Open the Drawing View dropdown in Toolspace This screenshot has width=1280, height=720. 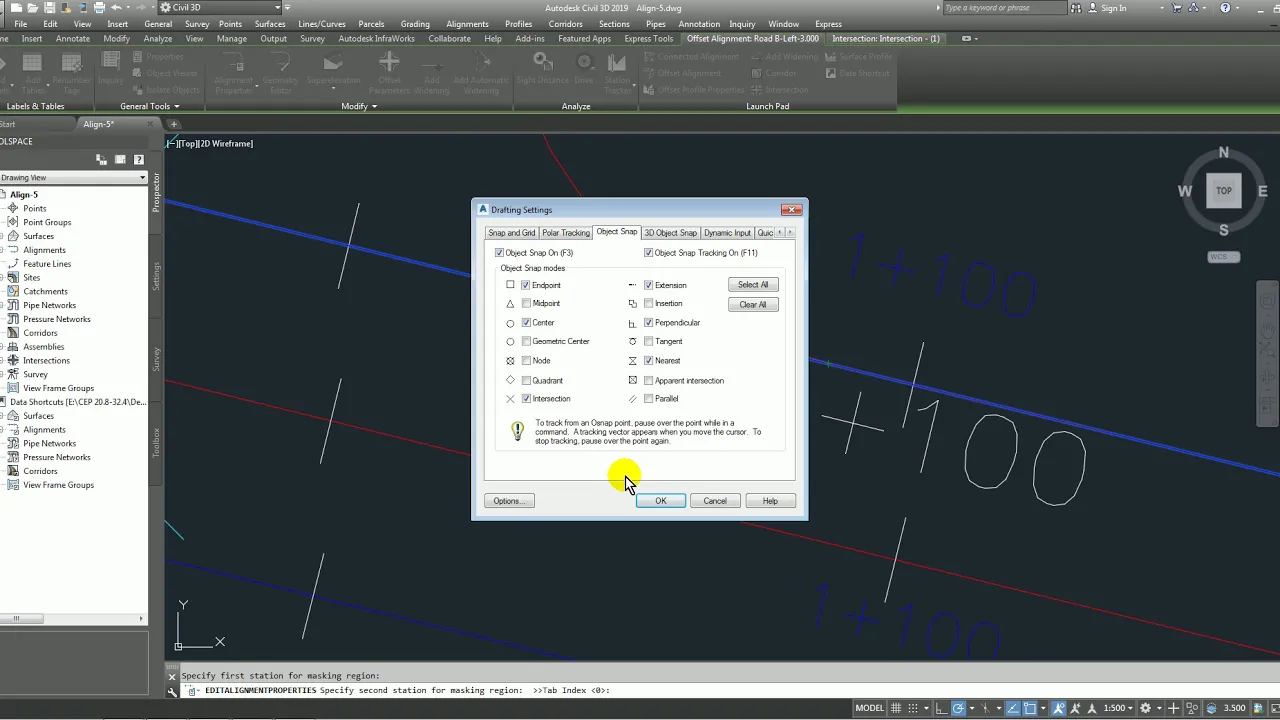coord(74,177)
